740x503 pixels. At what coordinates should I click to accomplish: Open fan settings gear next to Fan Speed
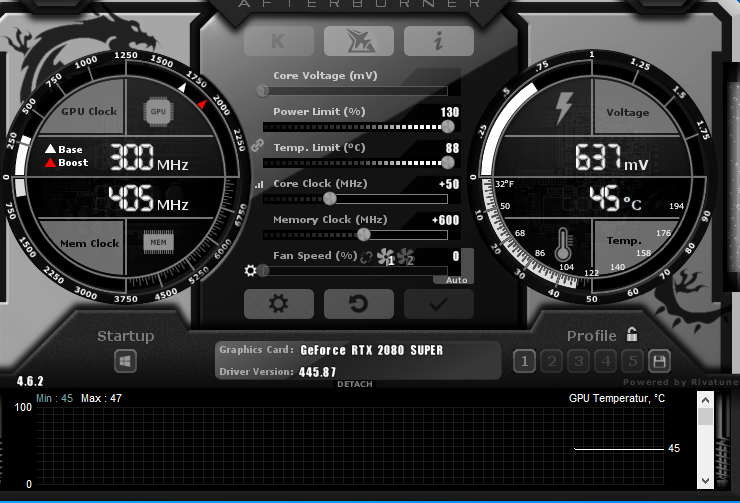[251, 270]
